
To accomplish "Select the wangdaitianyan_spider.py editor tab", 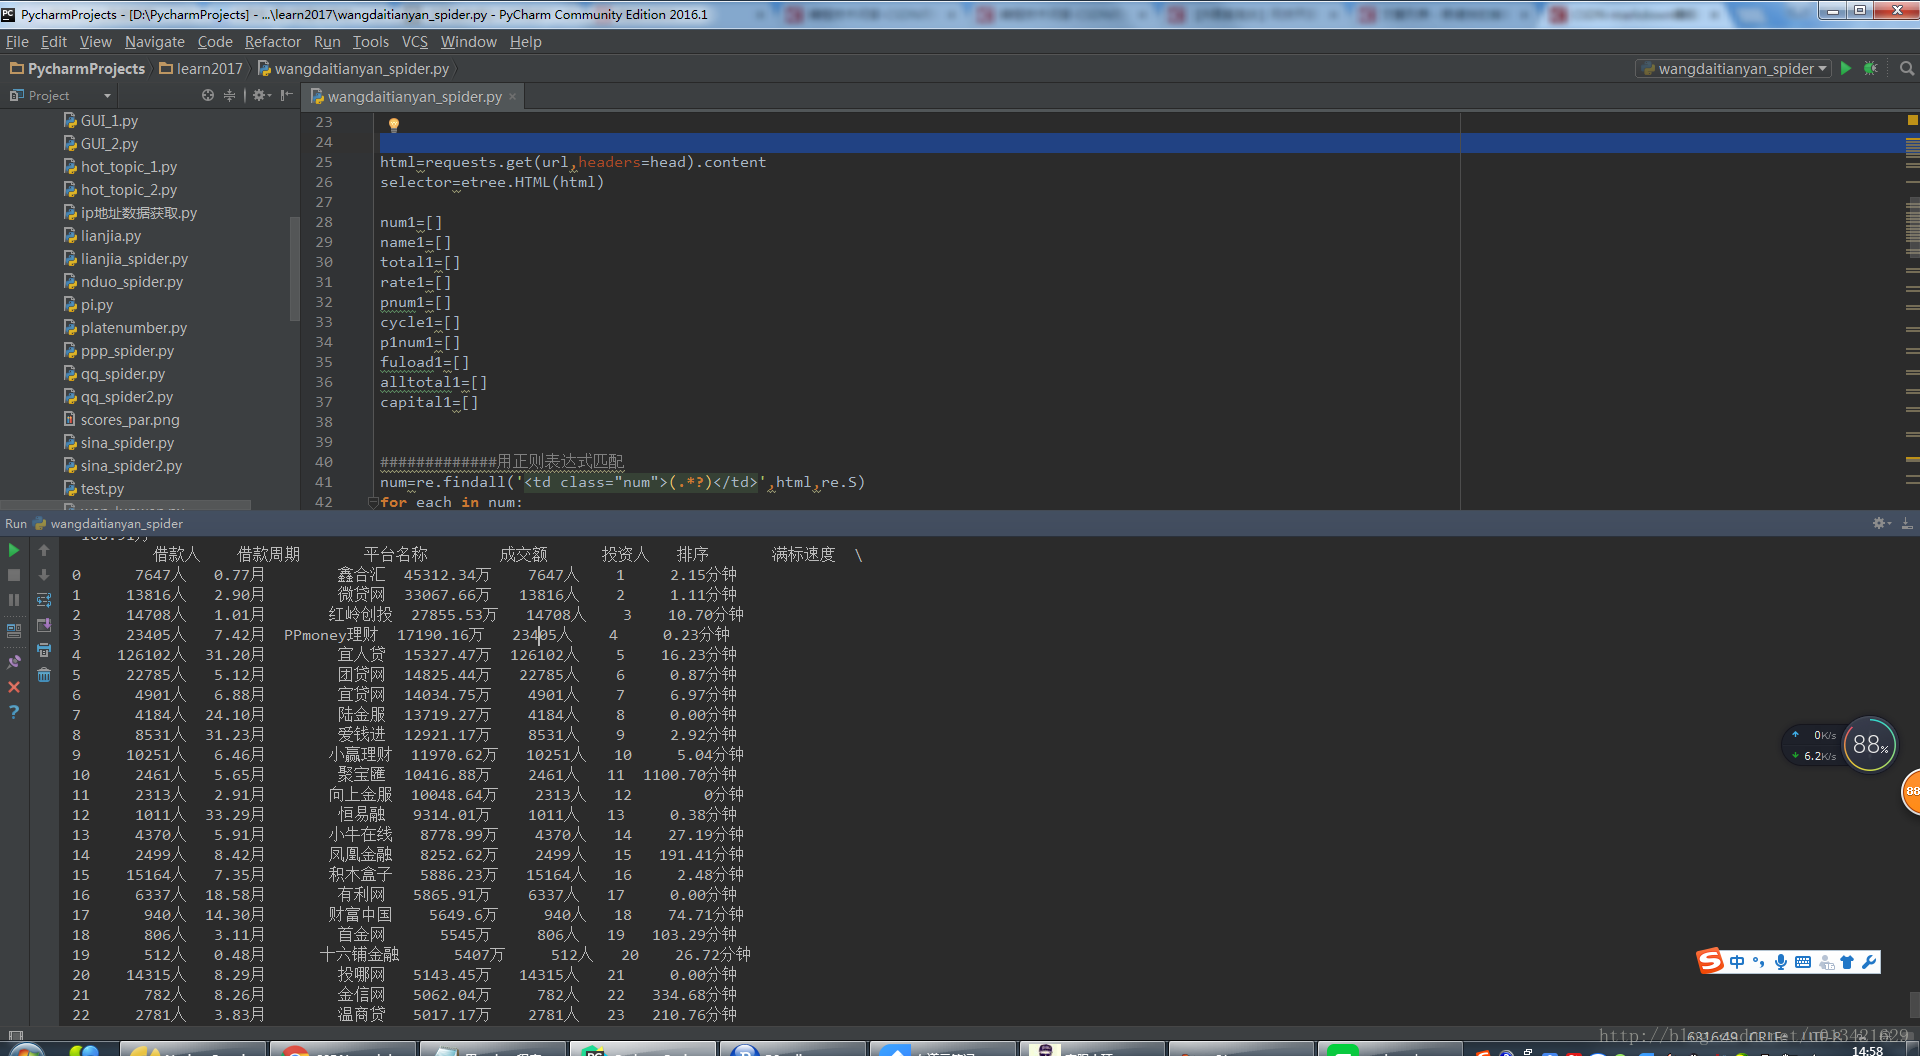I will coord(414,96).
